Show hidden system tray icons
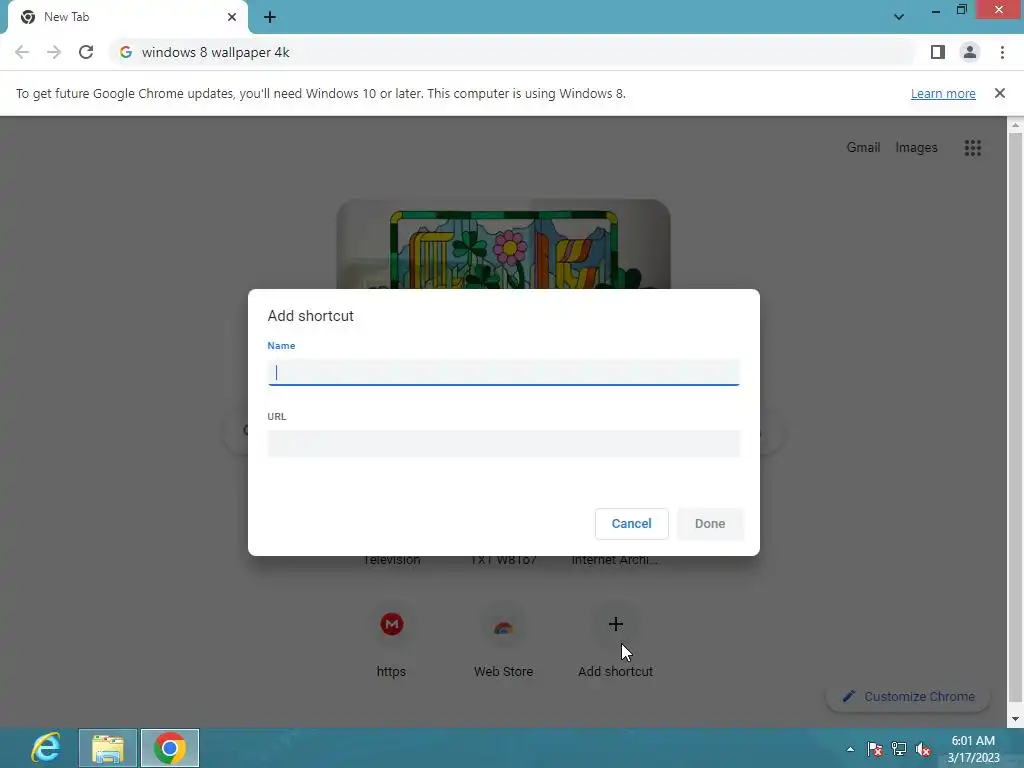Image resolution: width=1024 pixels, height=768 pixels. coord(850,749)
